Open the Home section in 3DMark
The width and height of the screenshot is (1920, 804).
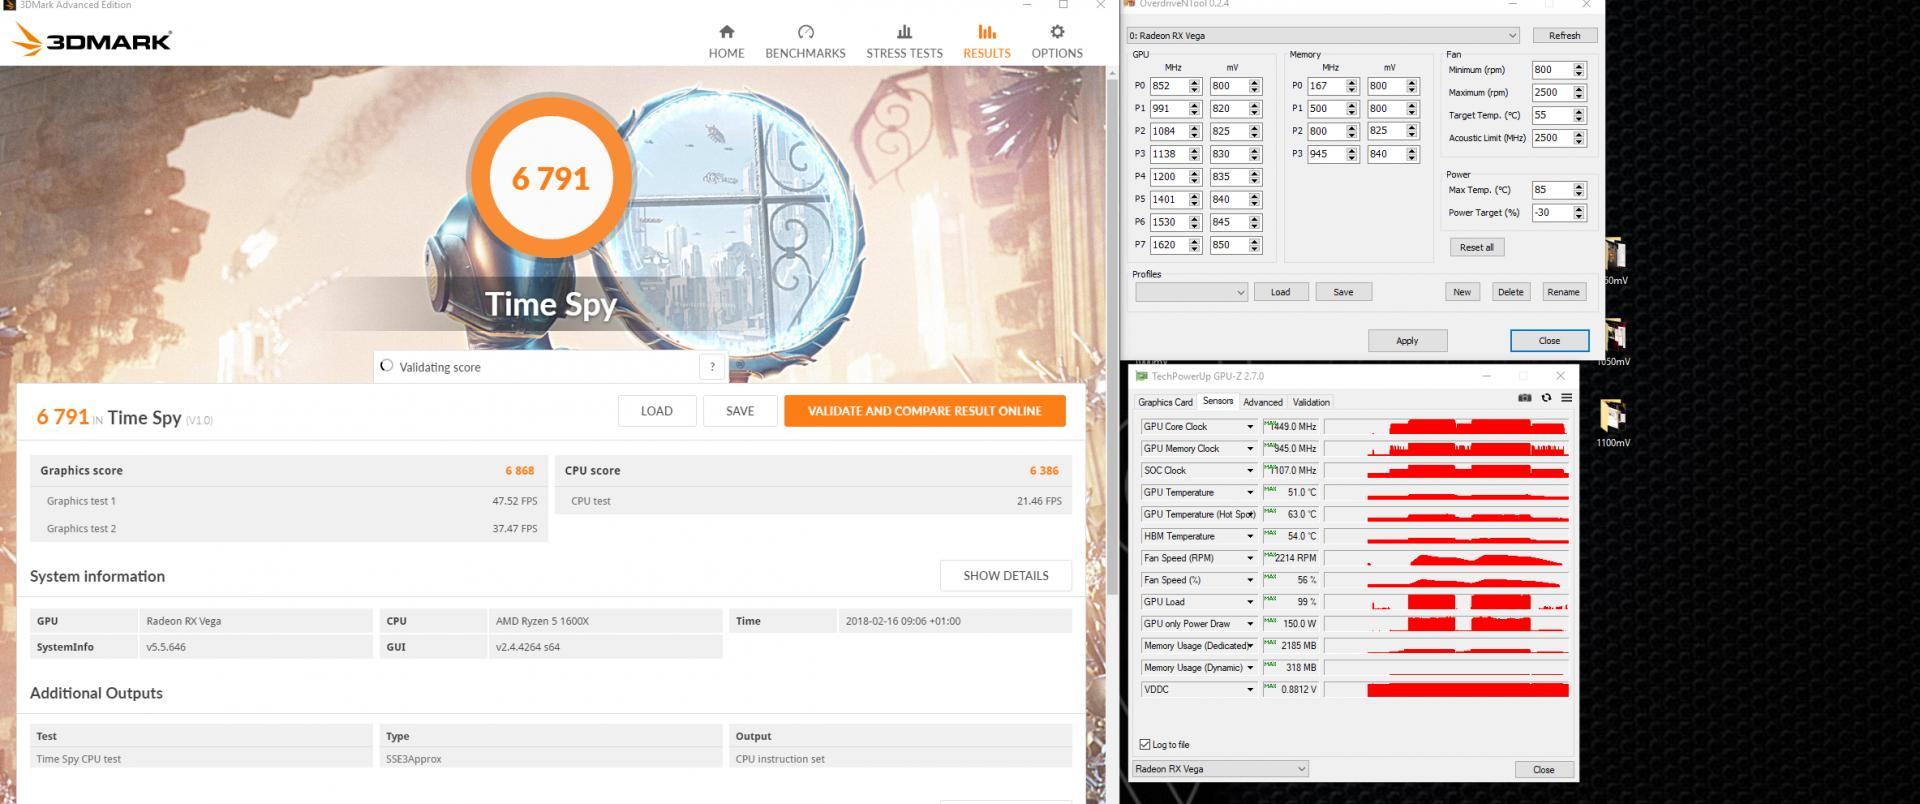726,41
